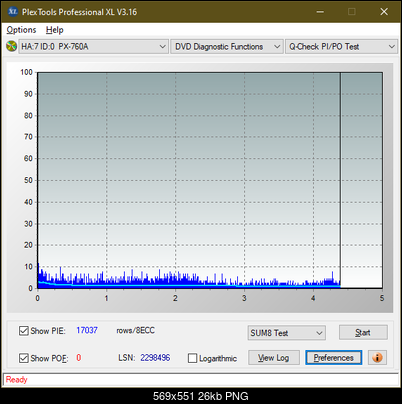Open the Help menu

(x=54, y=30)
